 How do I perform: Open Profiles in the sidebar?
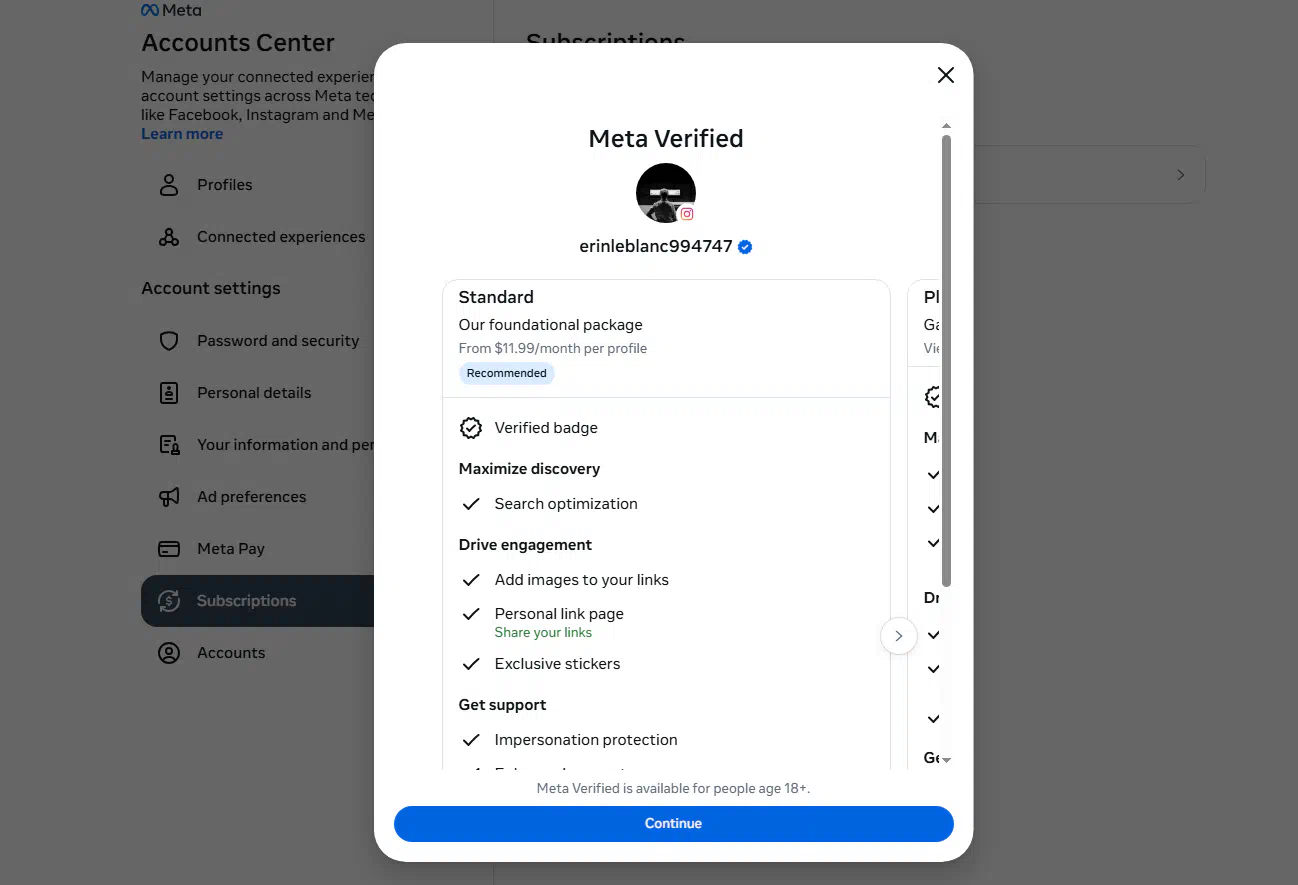coord(258,185)
